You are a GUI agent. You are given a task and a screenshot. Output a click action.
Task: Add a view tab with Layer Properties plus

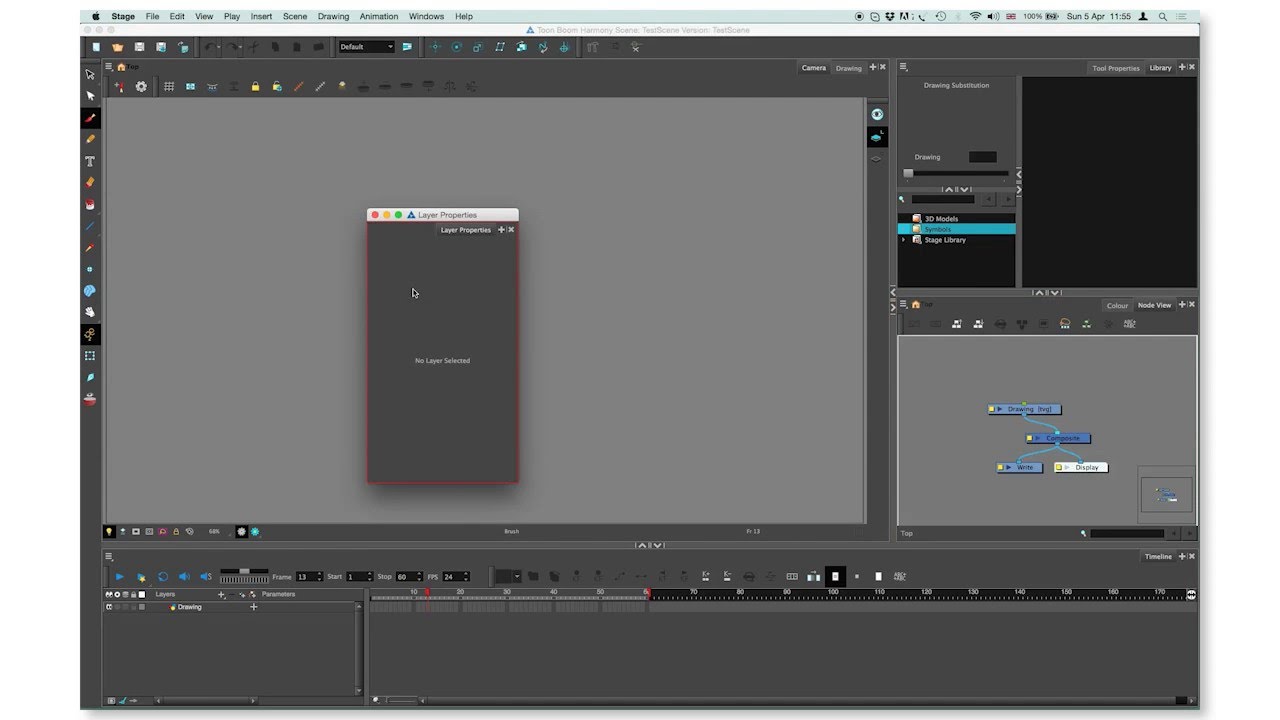[x=502, y=230]
